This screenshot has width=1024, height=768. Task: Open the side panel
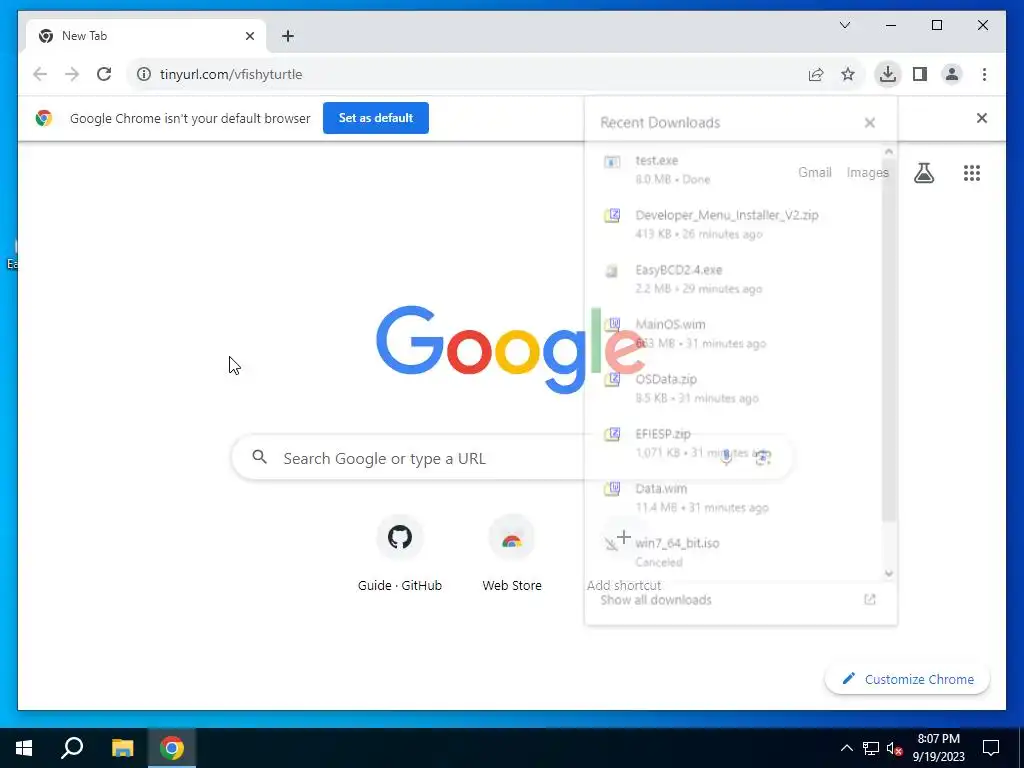(920, 74)
